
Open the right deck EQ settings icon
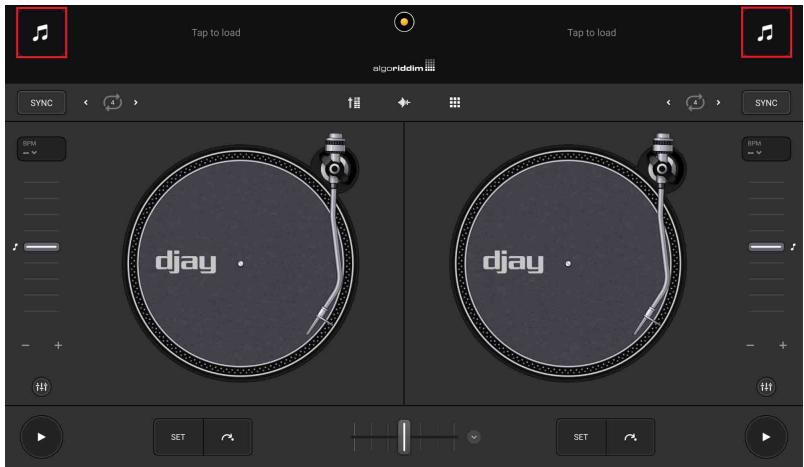point(766,387)
